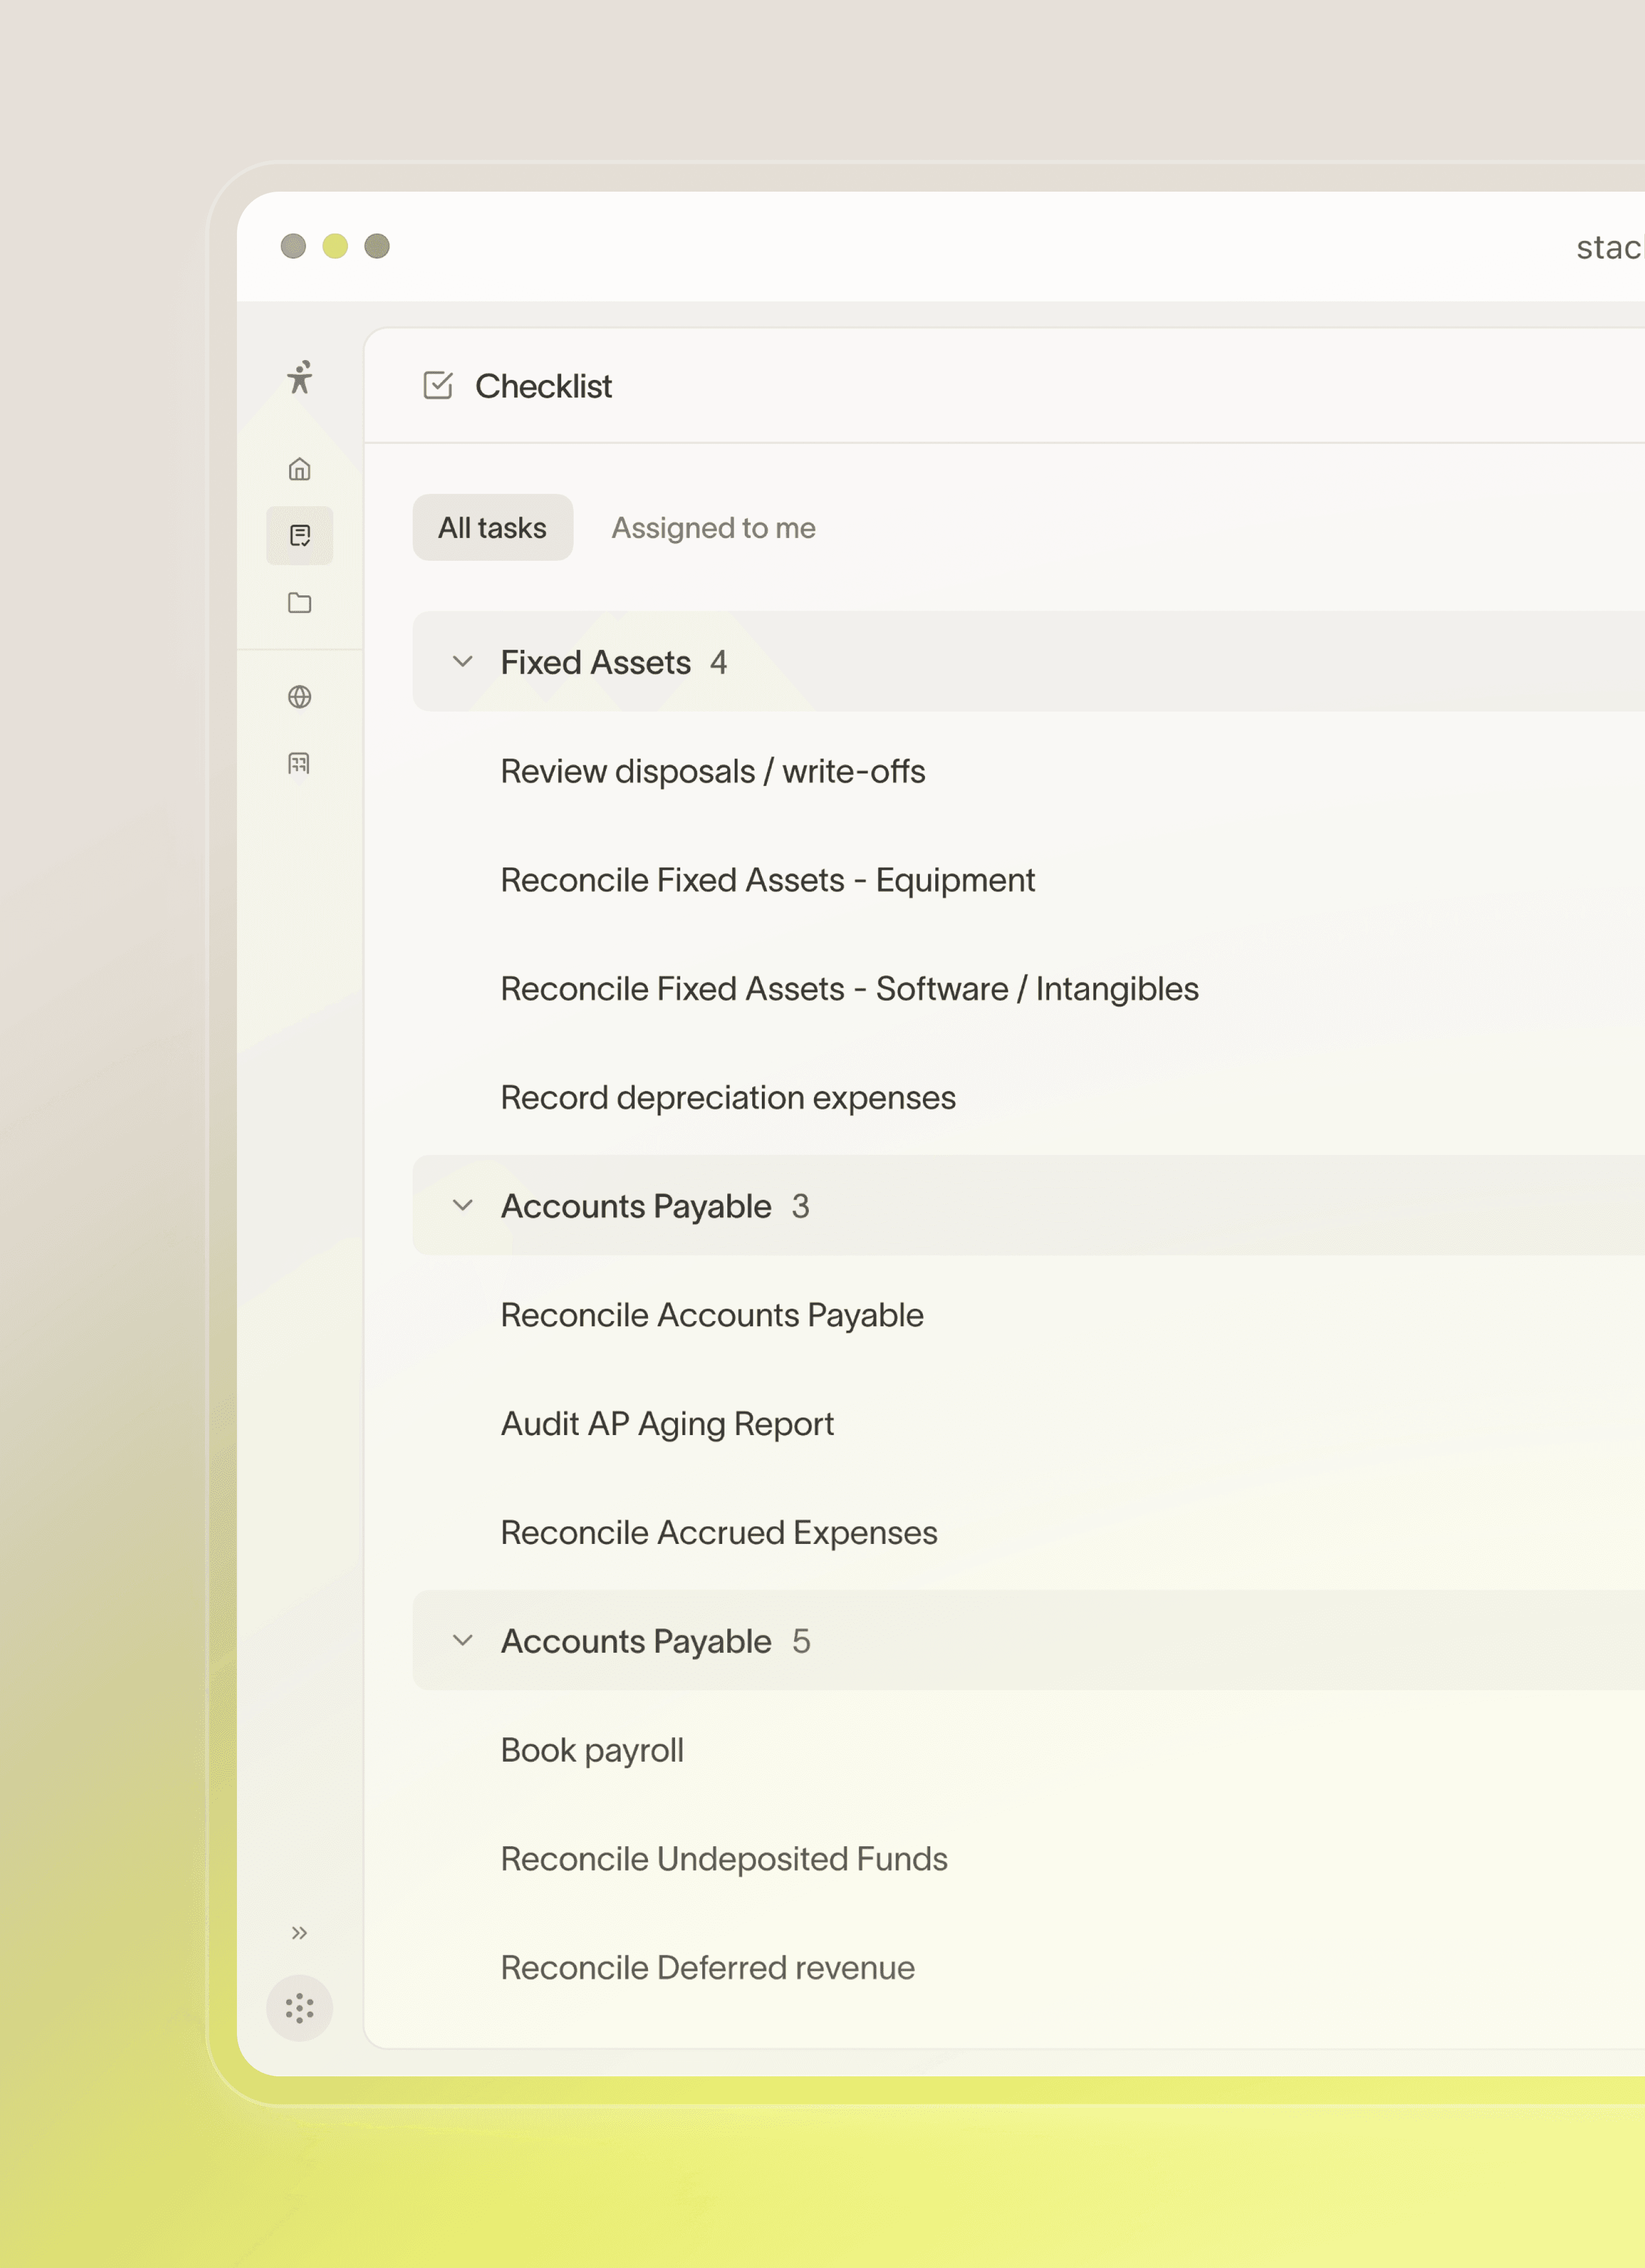This screenshot has width=1645, height=2268.
Task: Open Reconcile Fixed Assets - Equipment task
Action: 768,880
